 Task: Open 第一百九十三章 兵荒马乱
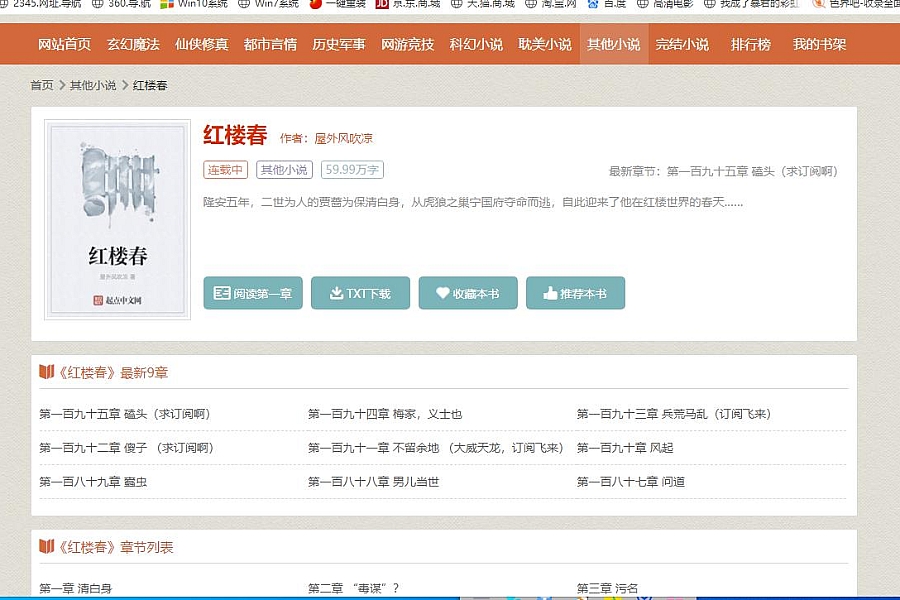(x=674, y=414)
